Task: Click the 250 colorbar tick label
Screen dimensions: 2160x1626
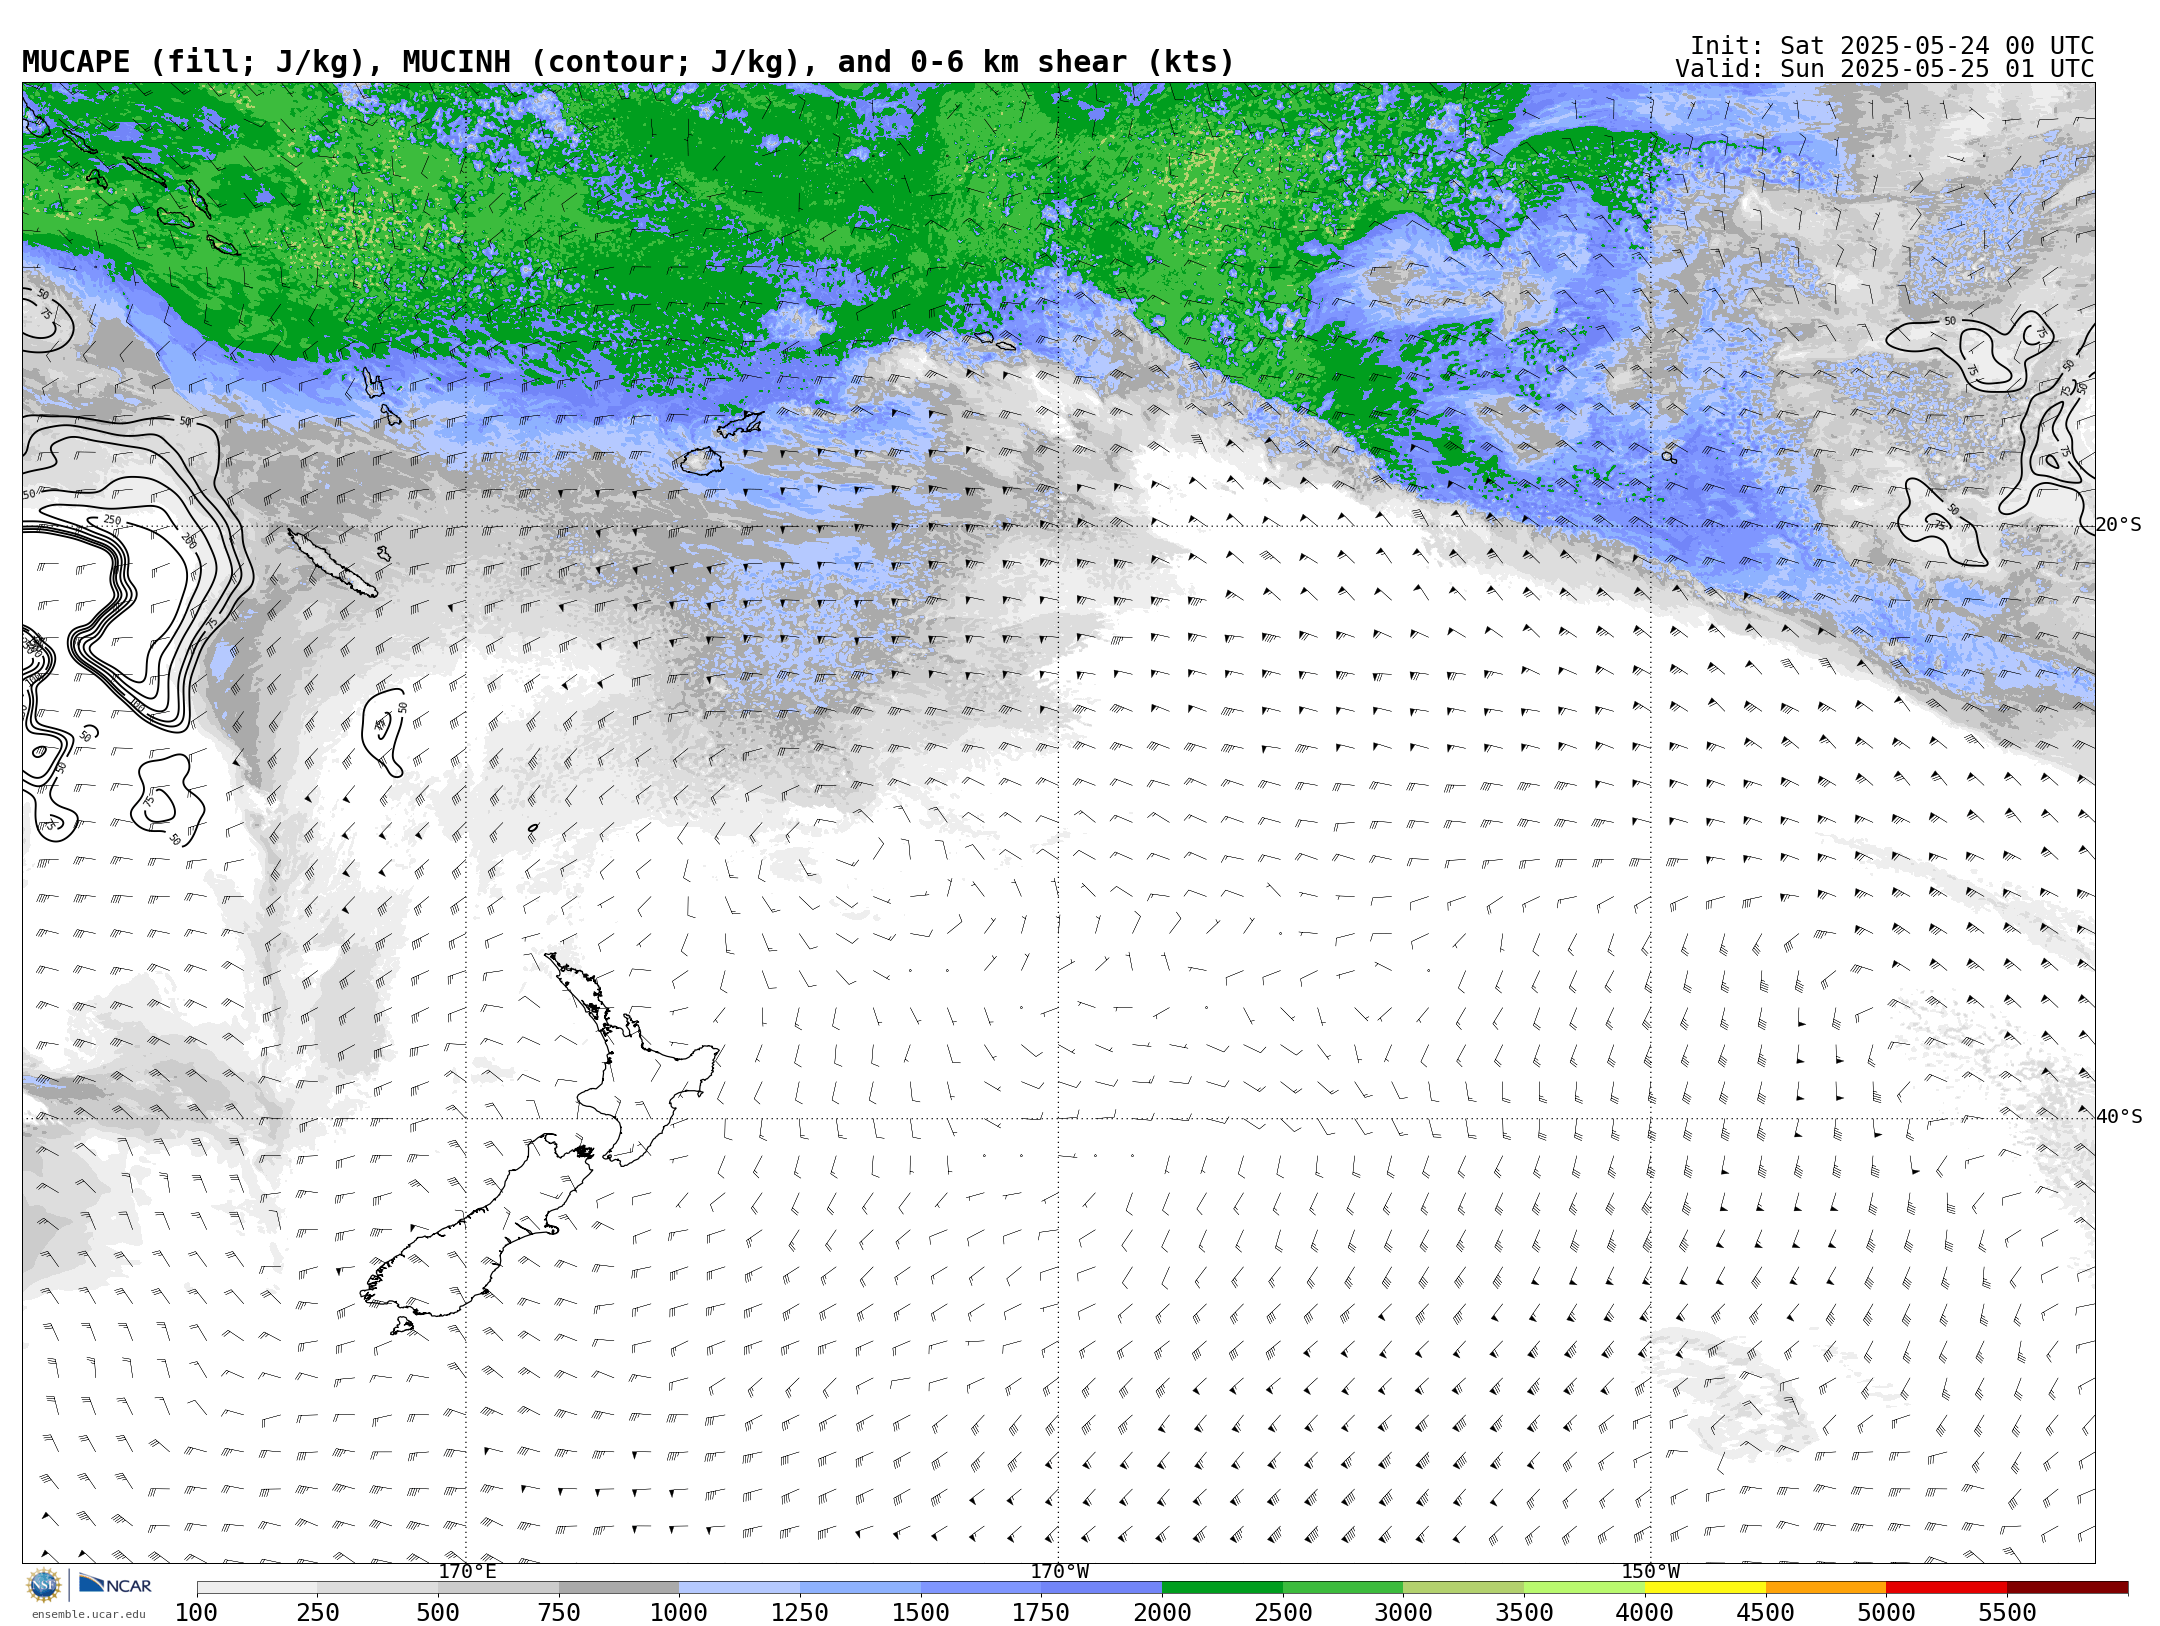Action: [x=317, y=1613]
